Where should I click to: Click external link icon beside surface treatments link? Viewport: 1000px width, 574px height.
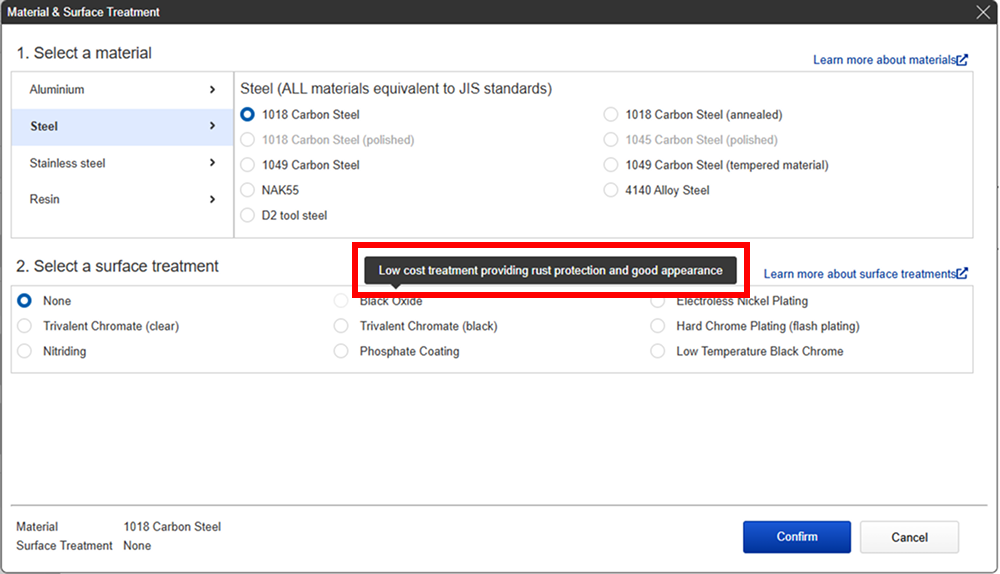962,274
